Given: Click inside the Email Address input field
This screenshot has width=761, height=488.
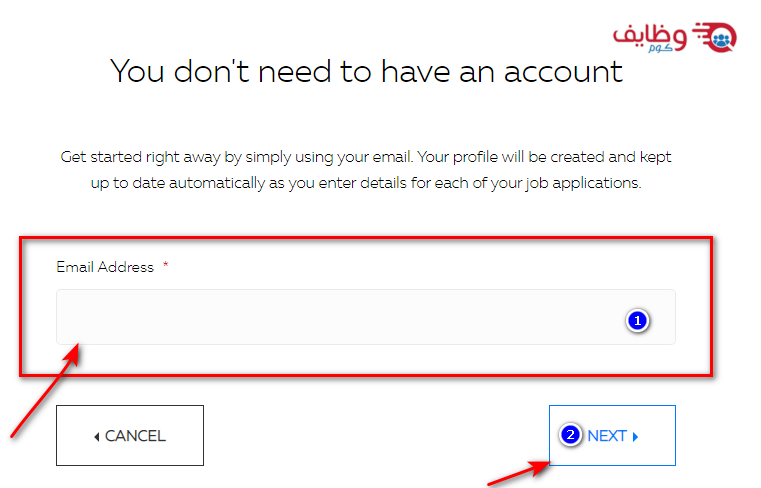Looking at the screenshot, I should (x=365, y=317).
